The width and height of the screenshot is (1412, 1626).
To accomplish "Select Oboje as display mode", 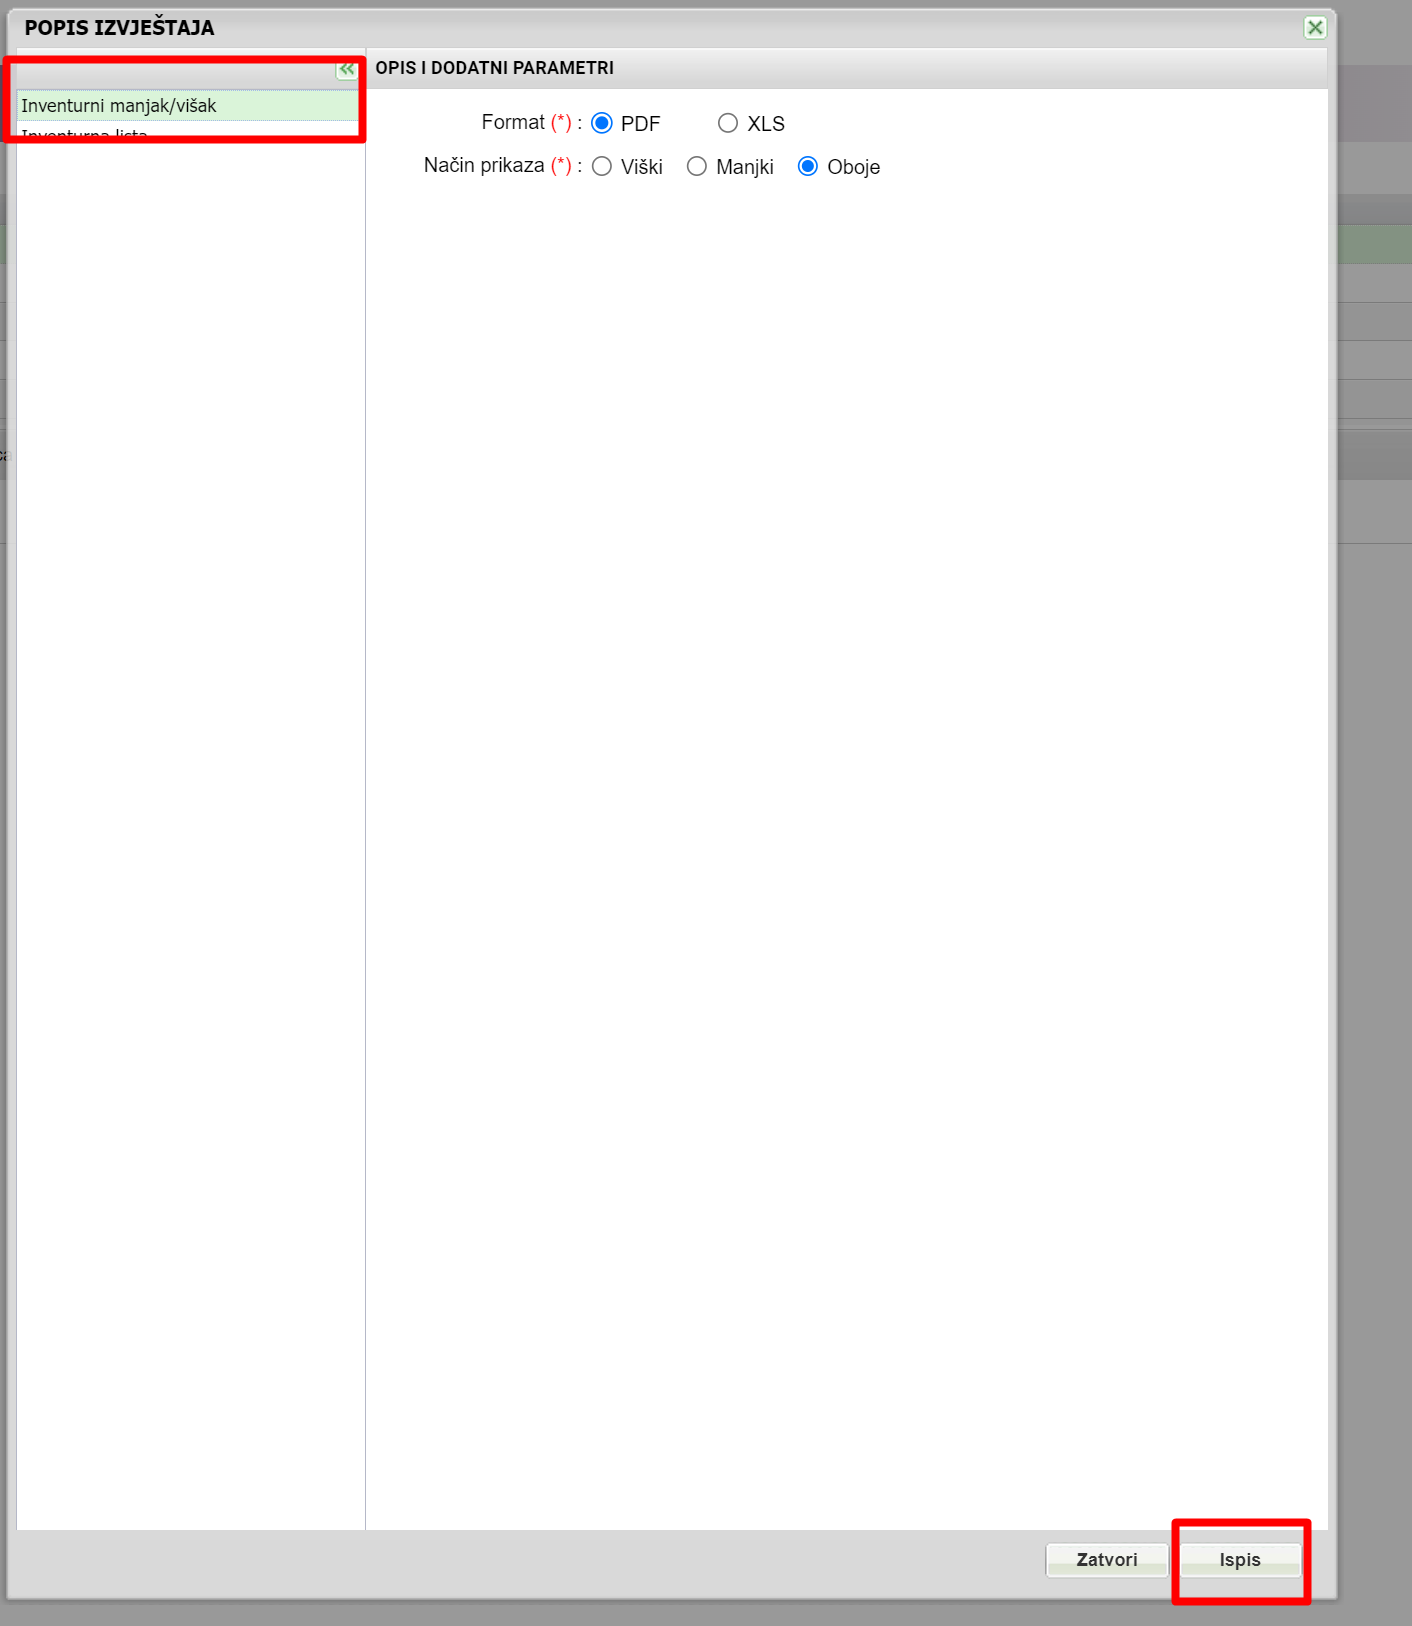I will 808,166.
